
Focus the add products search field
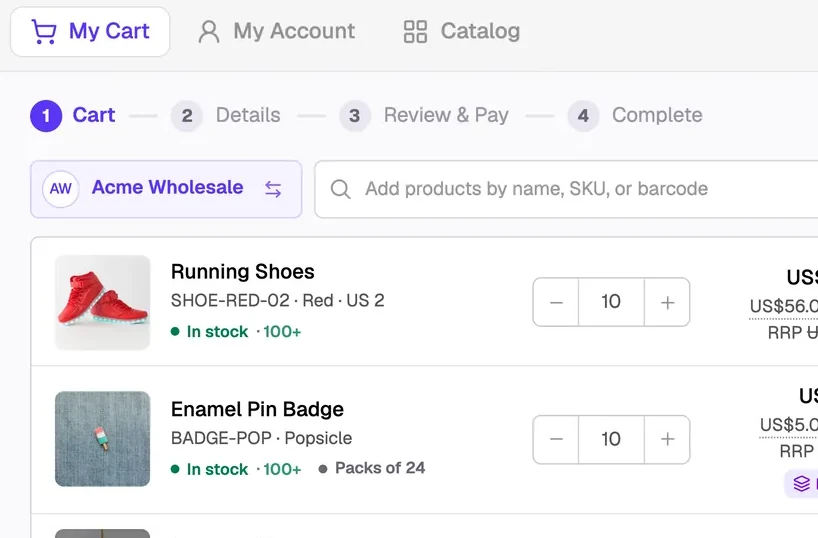[566, 189]
